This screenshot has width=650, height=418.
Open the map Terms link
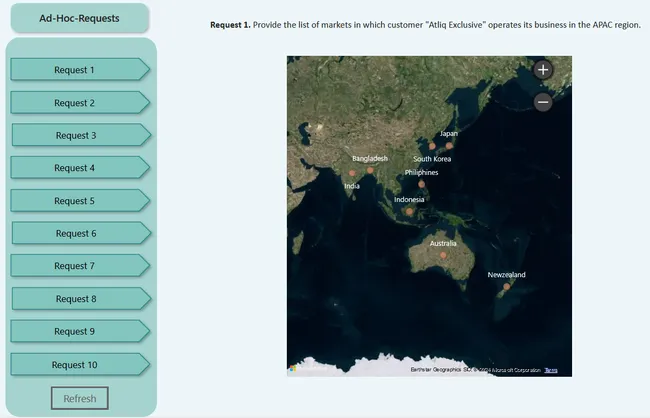point(551,370)
